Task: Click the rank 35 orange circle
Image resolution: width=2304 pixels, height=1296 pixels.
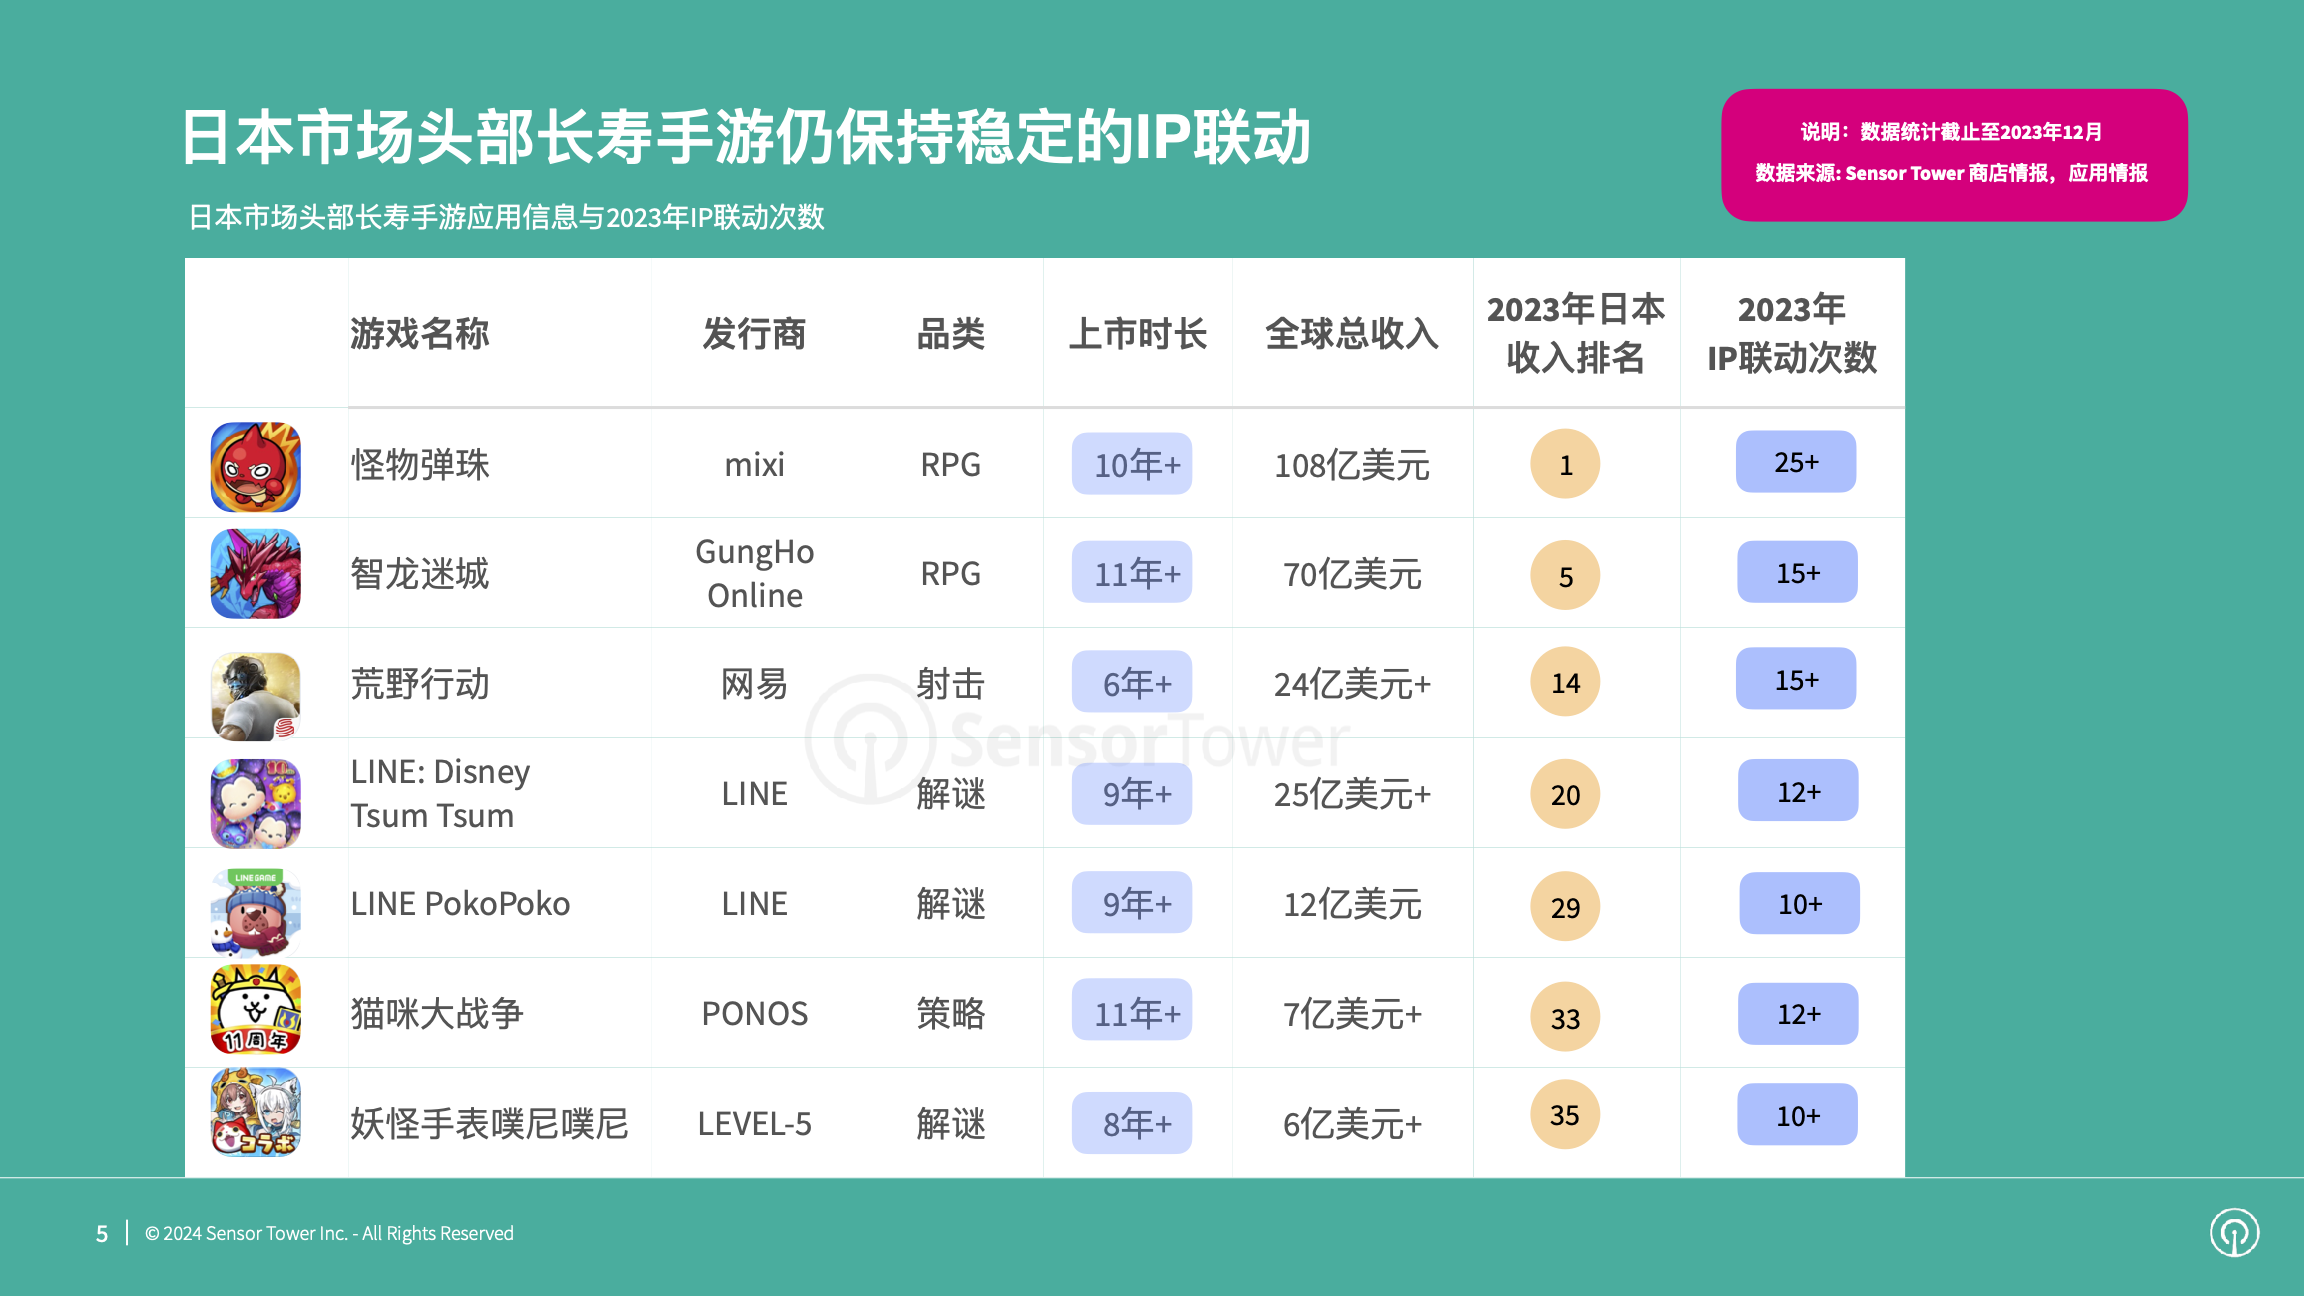Action: pyautogui.click(x=1565, y=1114)
